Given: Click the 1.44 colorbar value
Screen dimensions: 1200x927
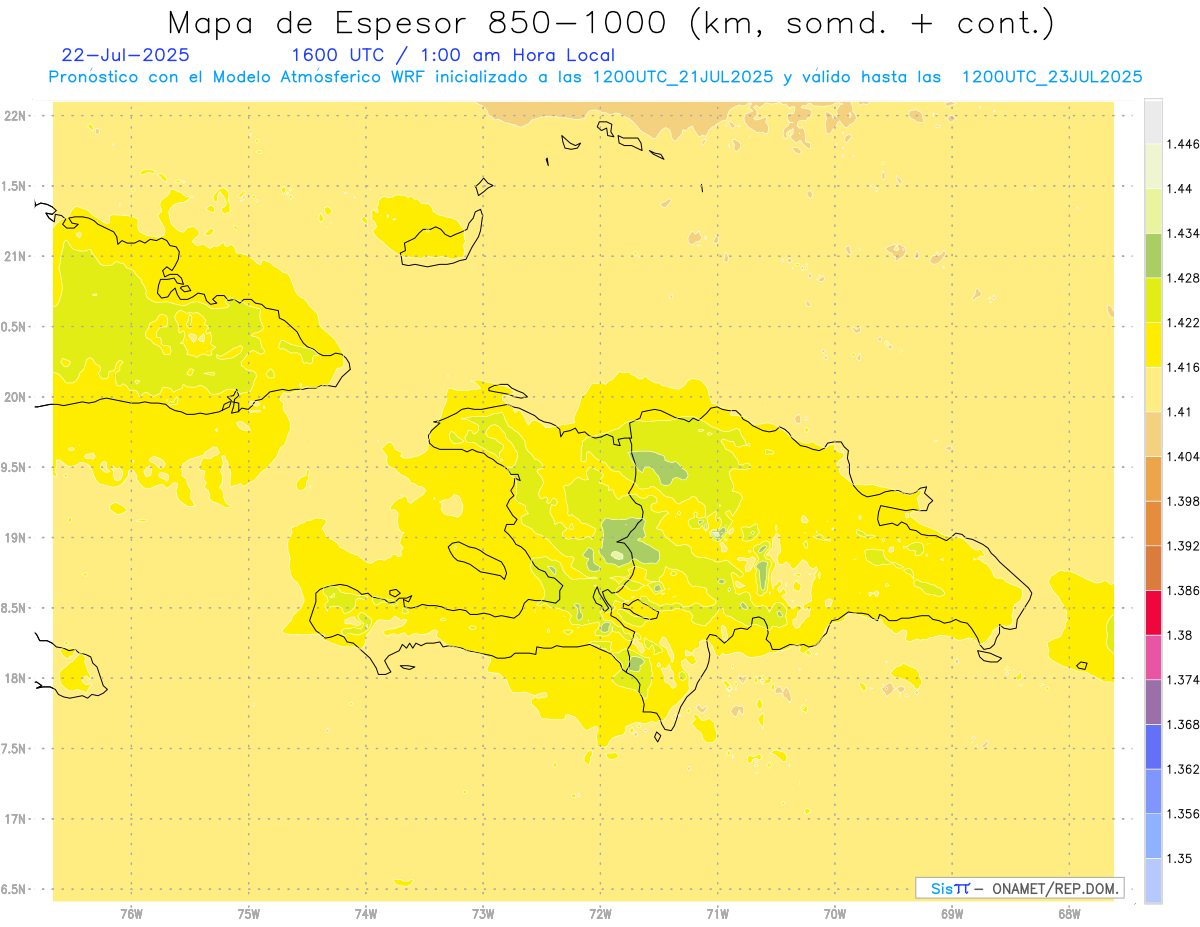Looking at the screenshot, I should tap(1181, 188).
